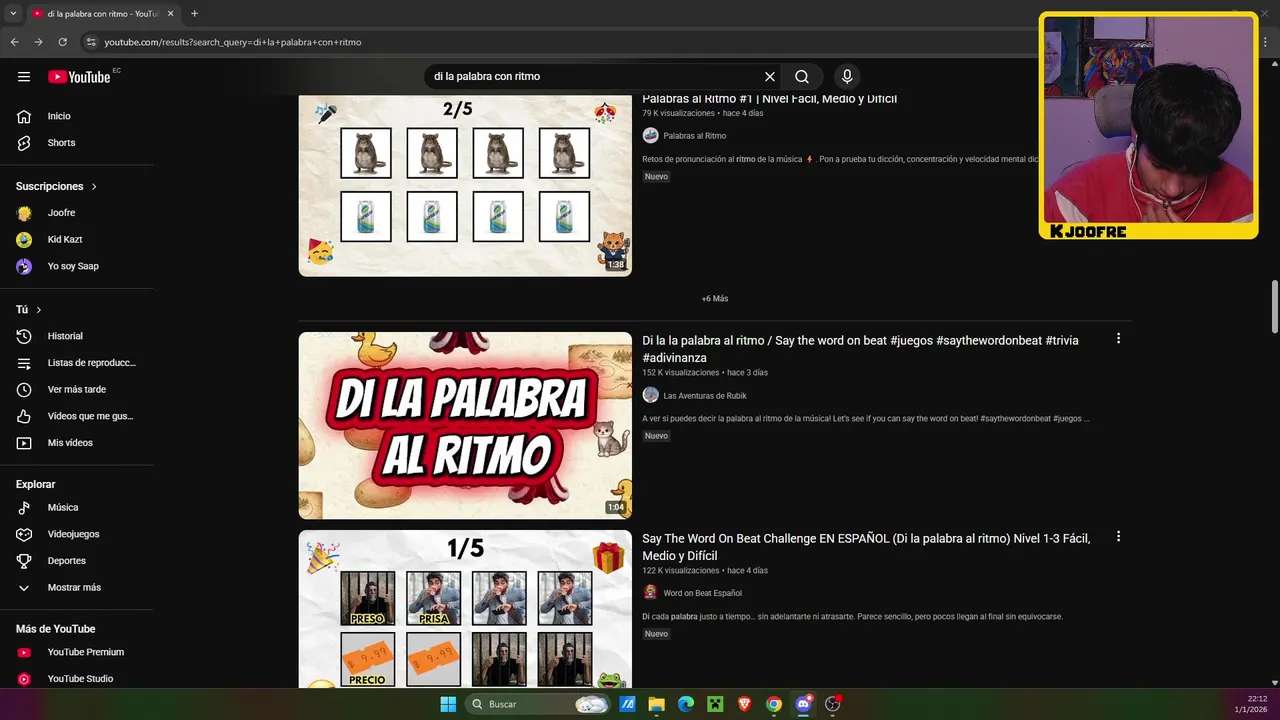Click the Palabras al Ritmo #1 video title
1280x720 pixels.
pos(769,99)
